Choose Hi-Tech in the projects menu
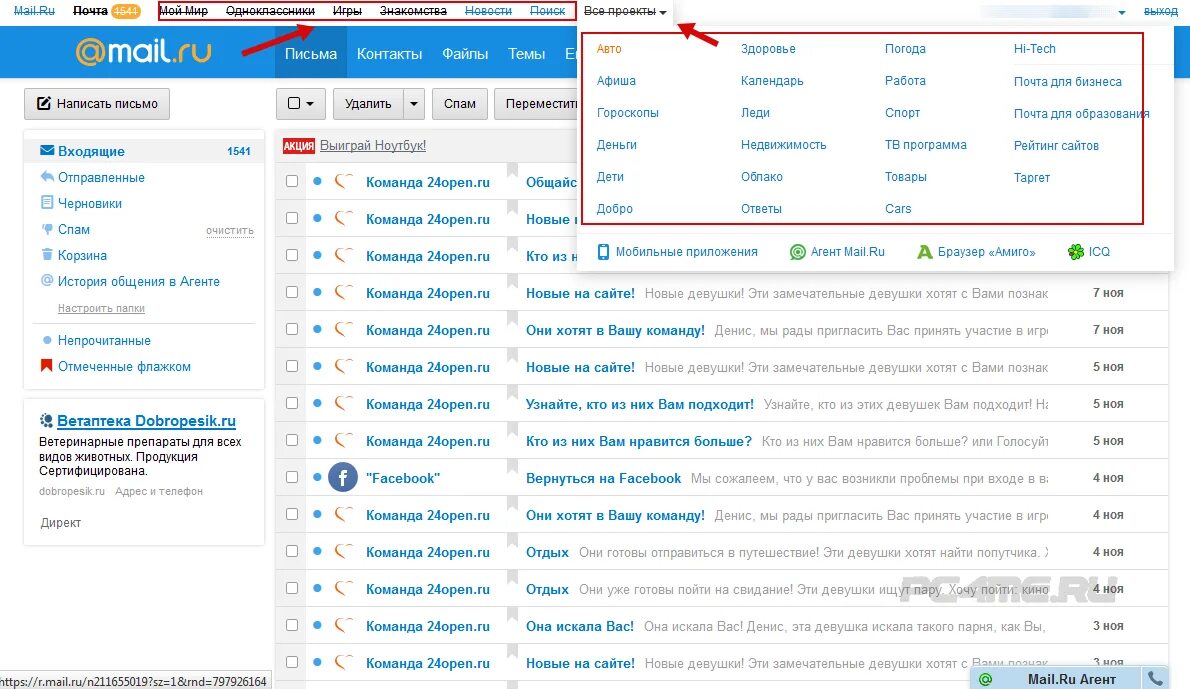Screen dimensions: 1190x689 [1034, 49]
